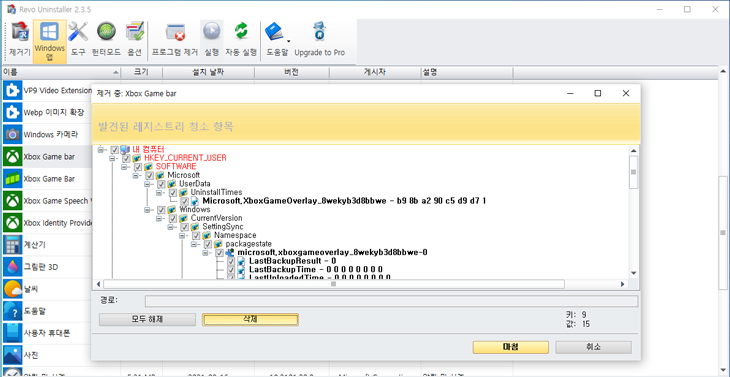730x377 pixels.
Task: Sort by 버전 version column
Action: (291, 73)
